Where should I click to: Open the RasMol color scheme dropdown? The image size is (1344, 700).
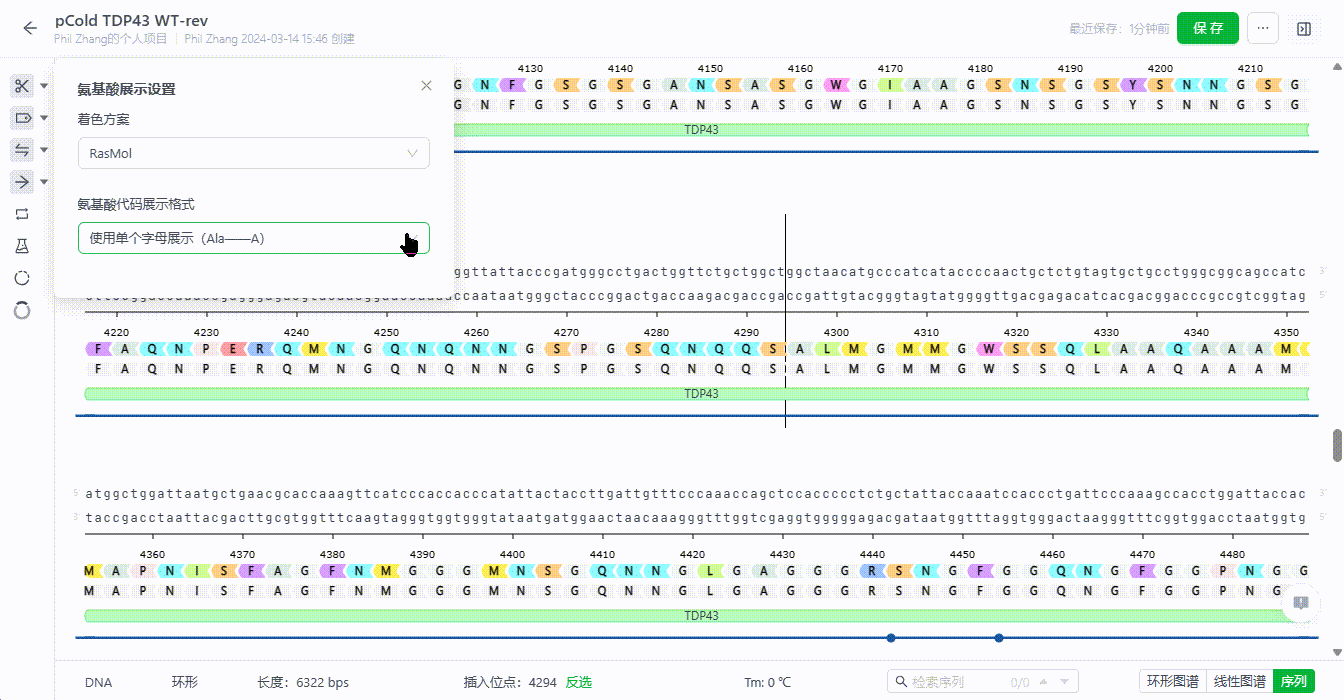[254, 153]
